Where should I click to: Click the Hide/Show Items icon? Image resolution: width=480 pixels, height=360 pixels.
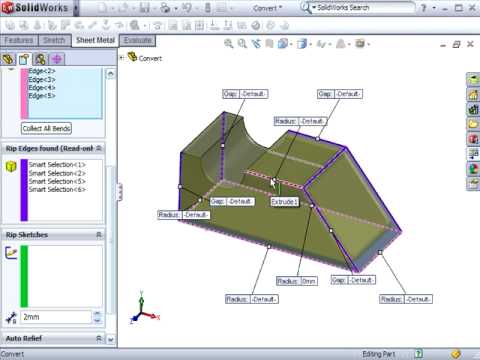coord(321,44)
